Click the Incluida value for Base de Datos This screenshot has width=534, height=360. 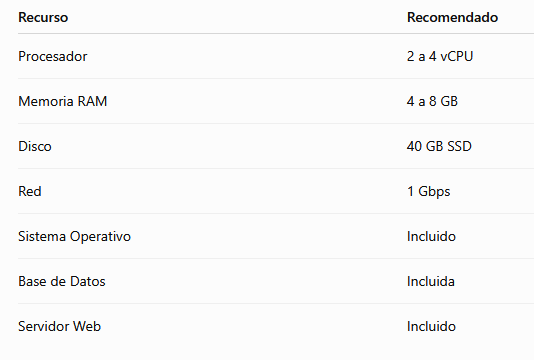tap(430, 281)
